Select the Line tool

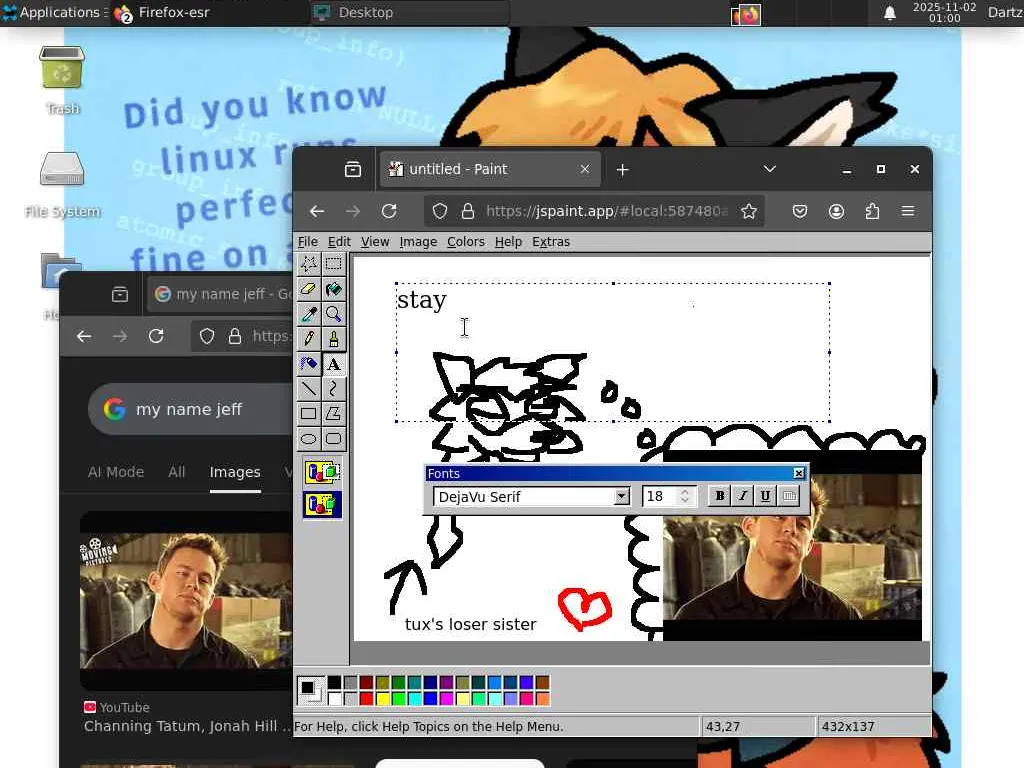pyautogui.click(x=309, y=389)
